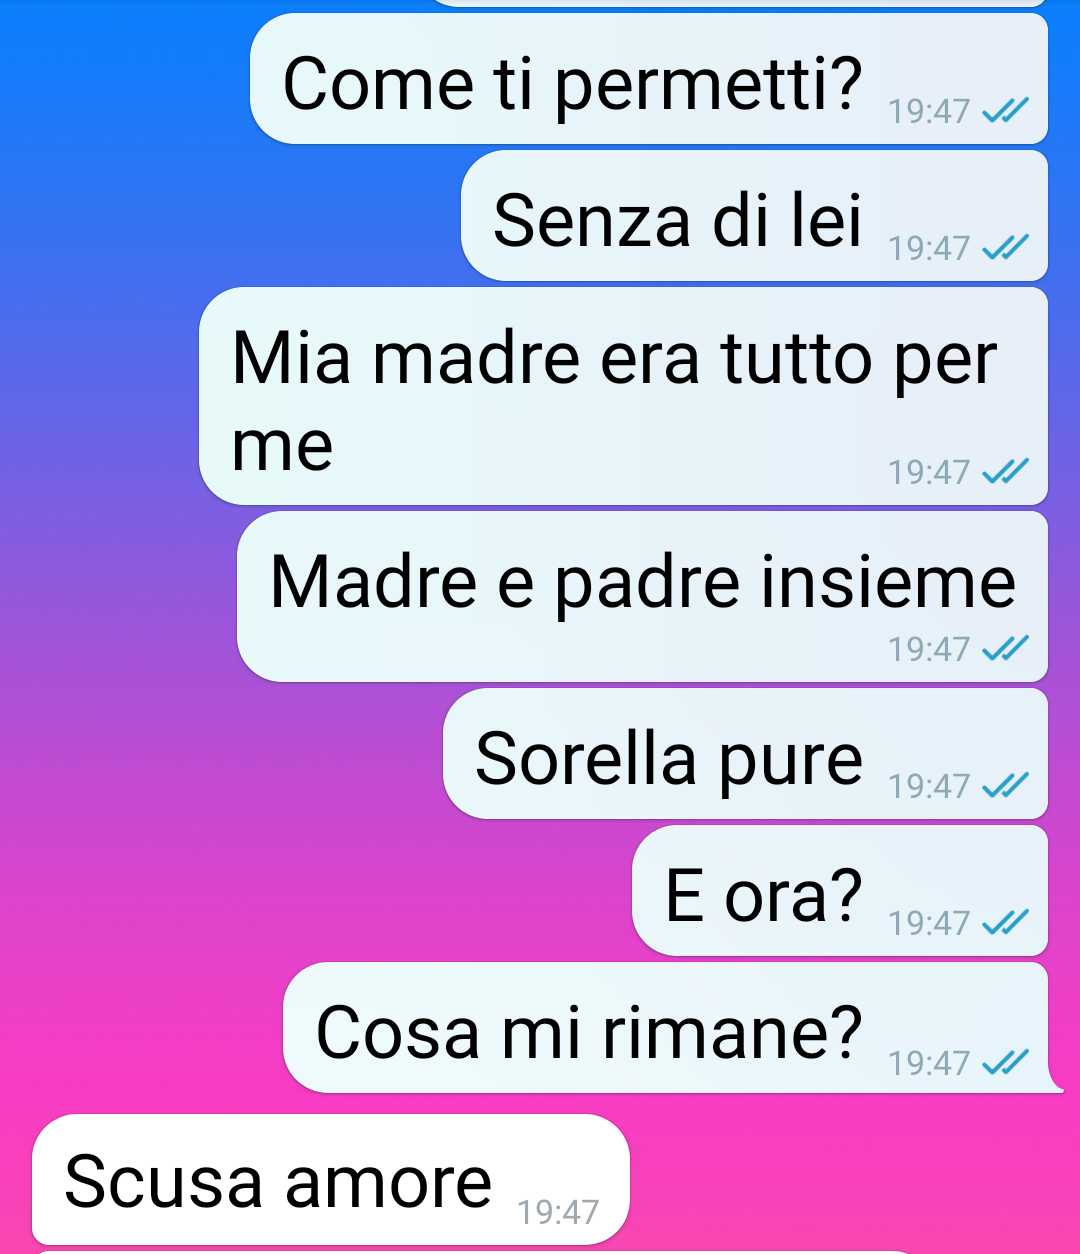
Task: Tap the read checkmarks on 'Cosa mi rimane?'
Action: coord(1005,1062)
